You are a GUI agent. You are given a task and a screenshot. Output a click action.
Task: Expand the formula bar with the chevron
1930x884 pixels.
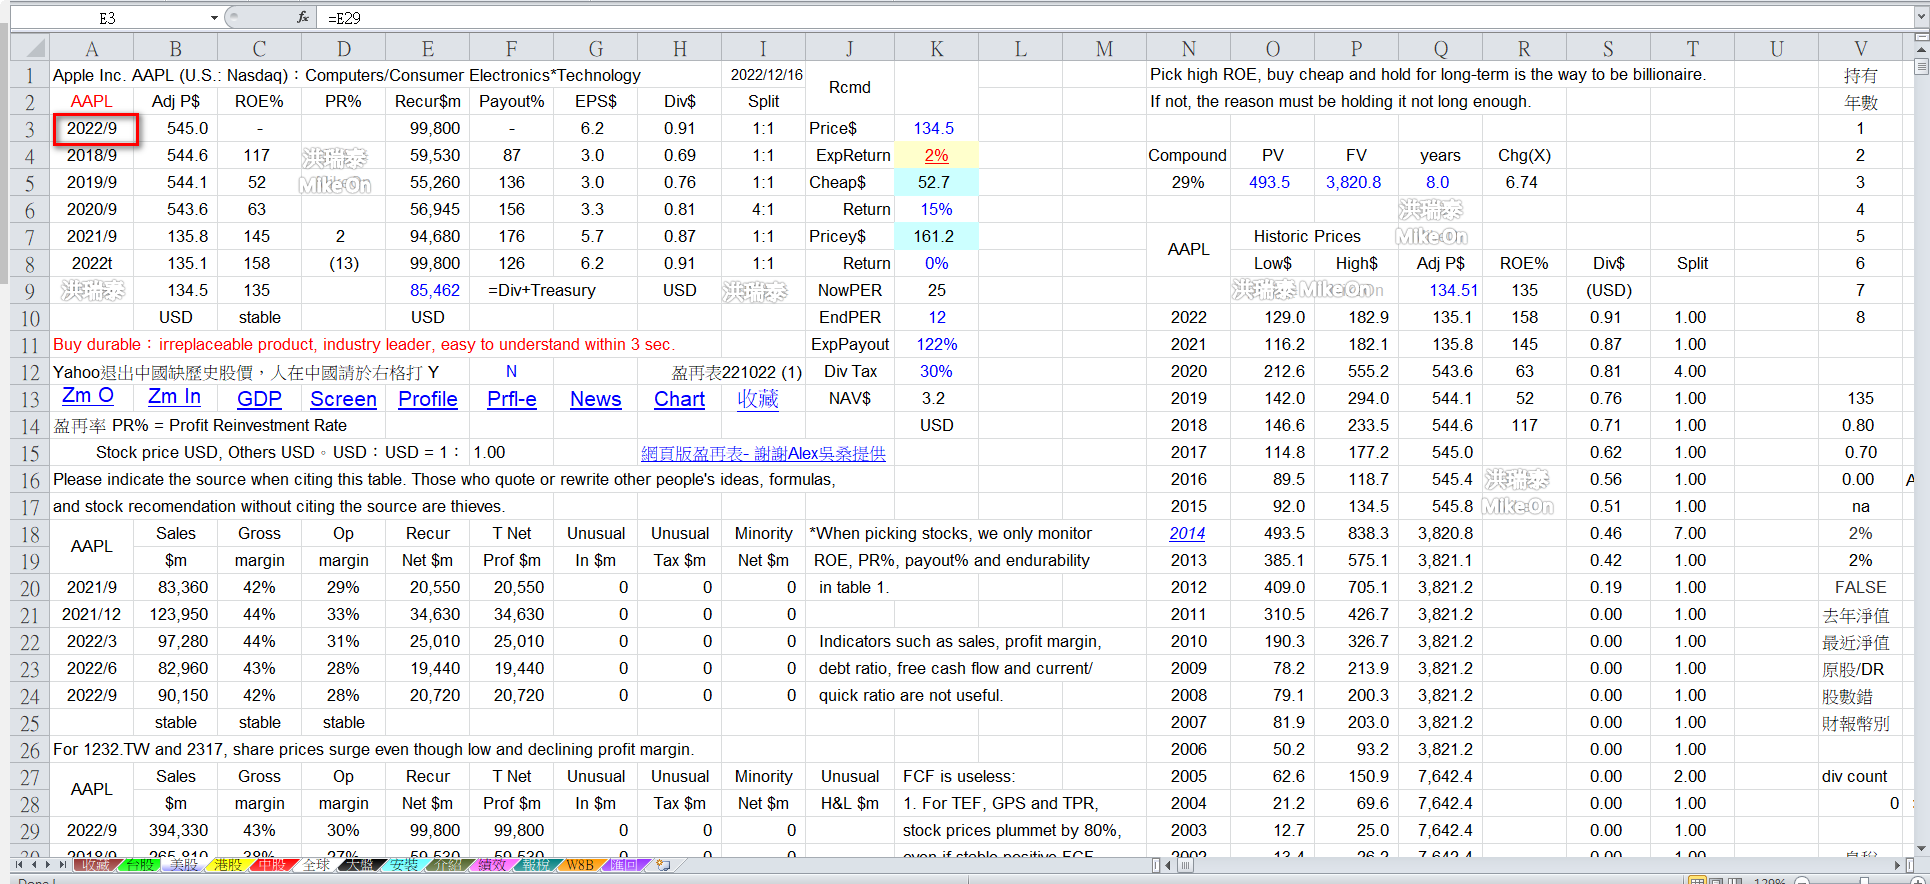click(1921, 18)
